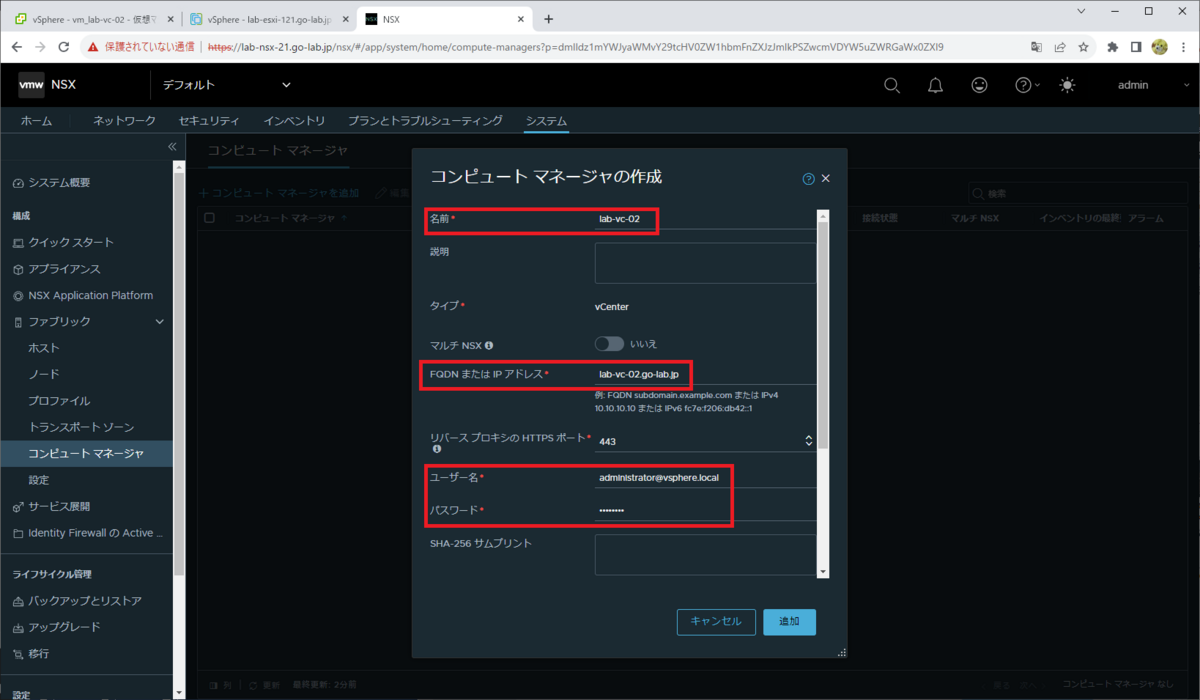The height and width of the screenshot is (700, 1200).
Task: Click the 追加 button
Action: tap(789, 621)
